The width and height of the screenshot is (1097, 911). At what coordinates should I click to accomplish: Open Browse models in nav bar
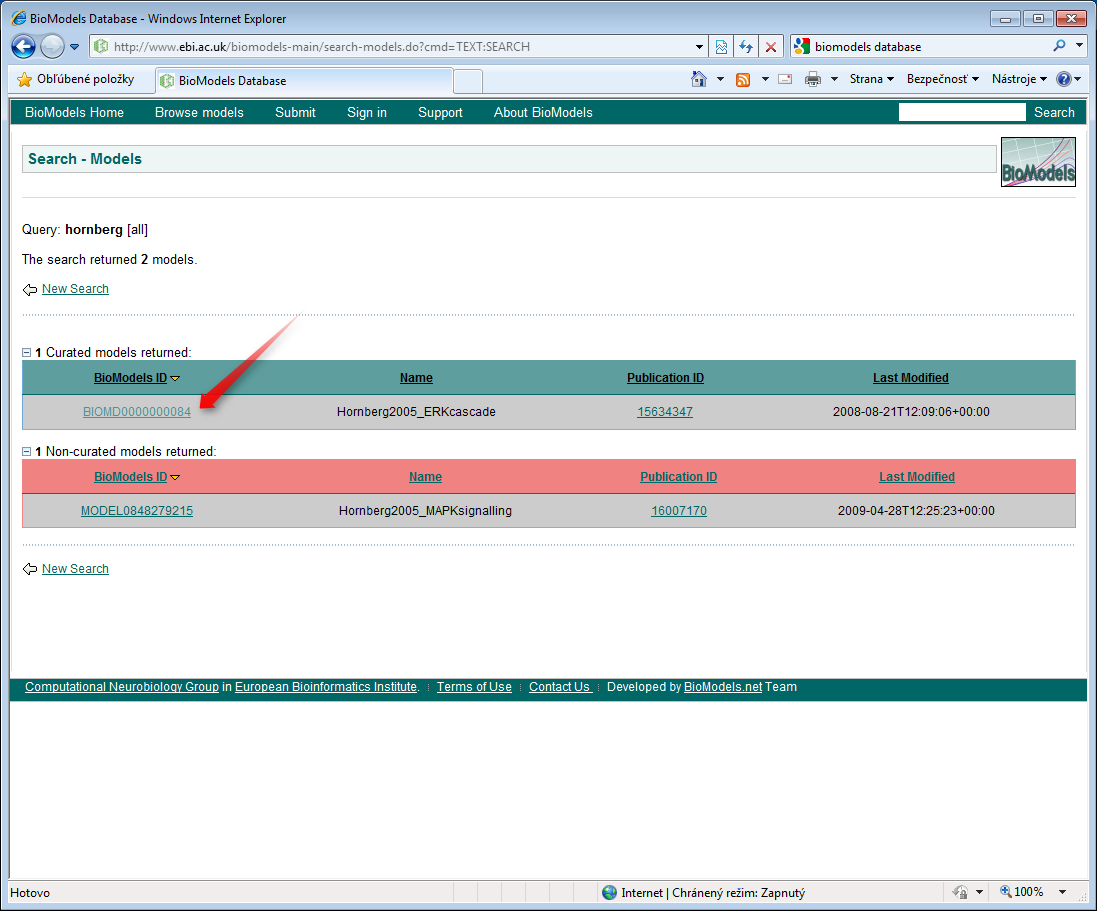pyautogui.click(x=199, y=113)
